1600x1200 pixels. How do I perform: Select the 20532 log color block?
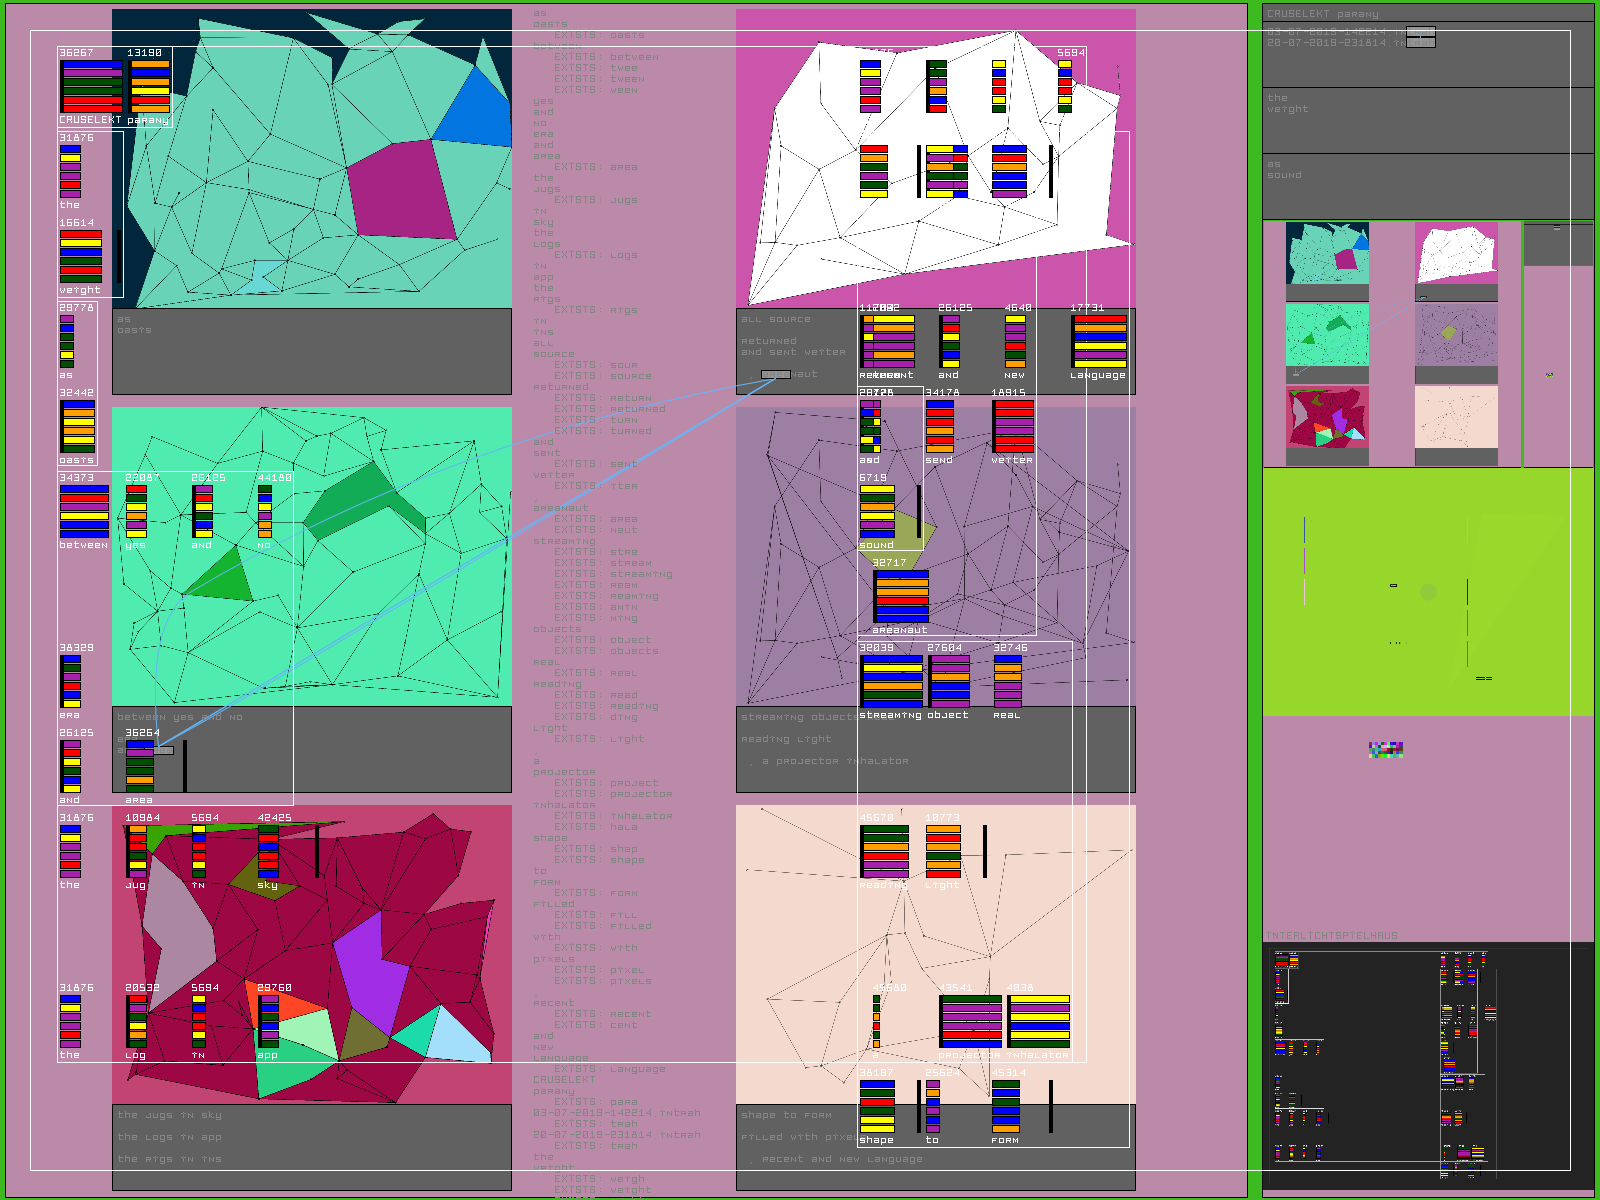[137, 1022]
